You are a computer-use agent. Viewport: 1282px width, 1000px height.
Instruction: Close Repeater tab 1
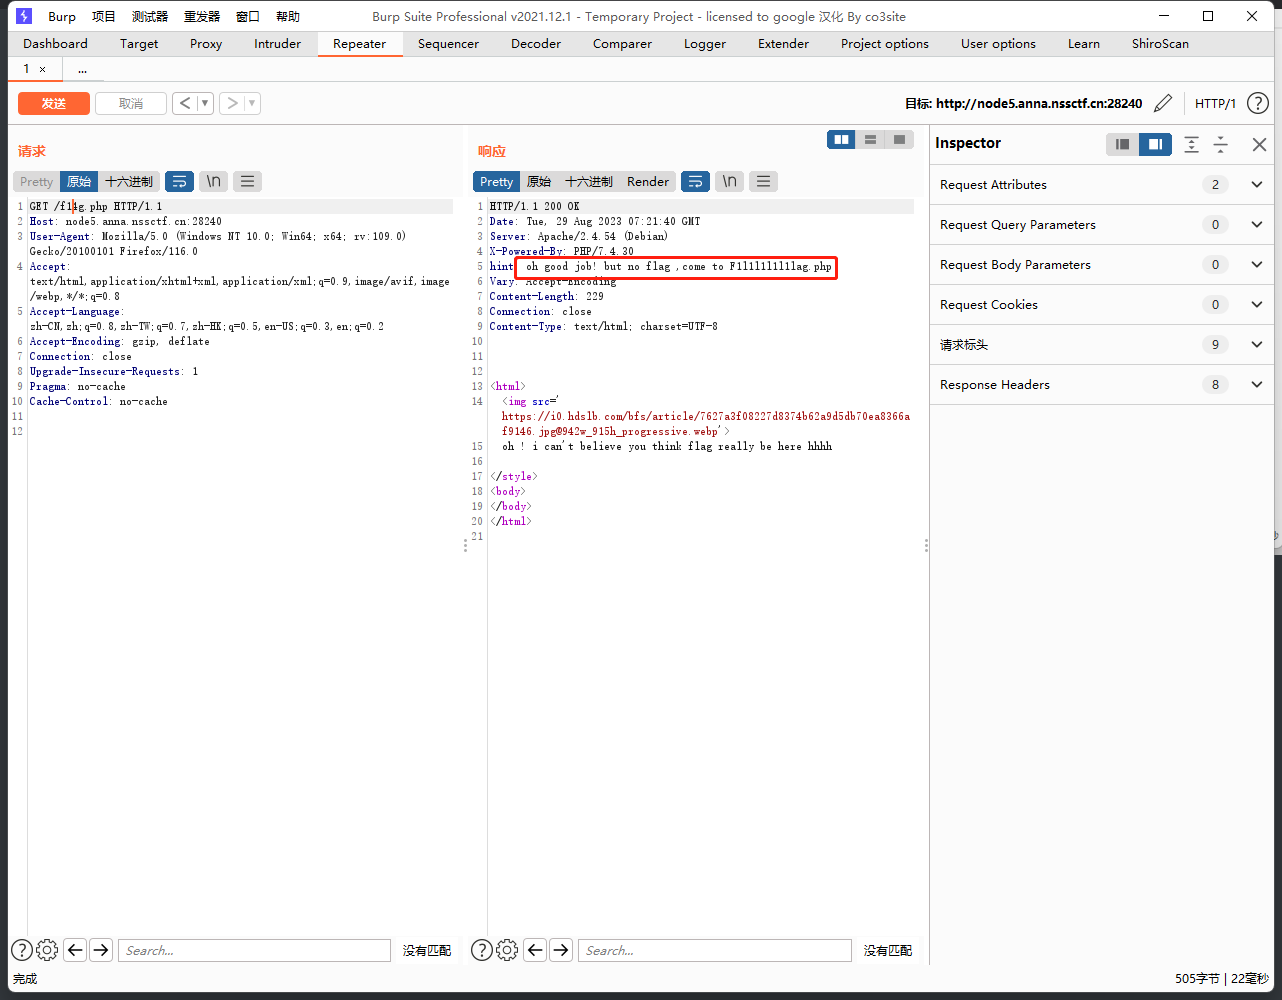(42, 69)
